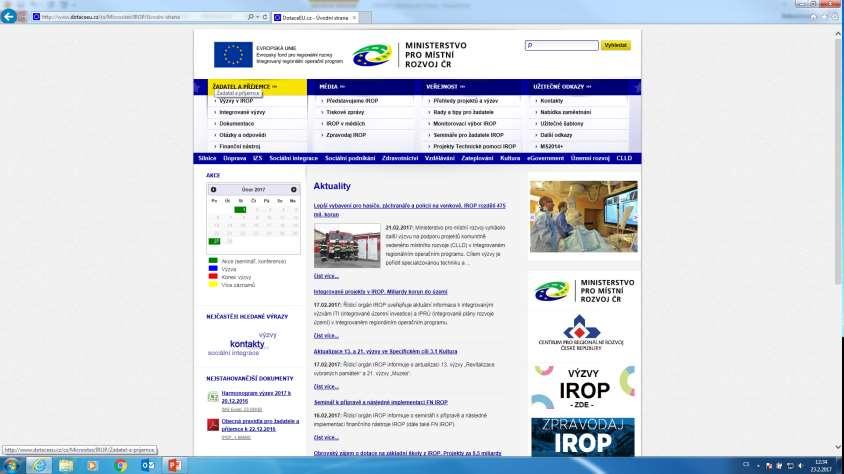Viewport: 844px width, 474px height.
Task: Open Aktualizace 13. a 21. výzvy article
Action: coord(385,351)
